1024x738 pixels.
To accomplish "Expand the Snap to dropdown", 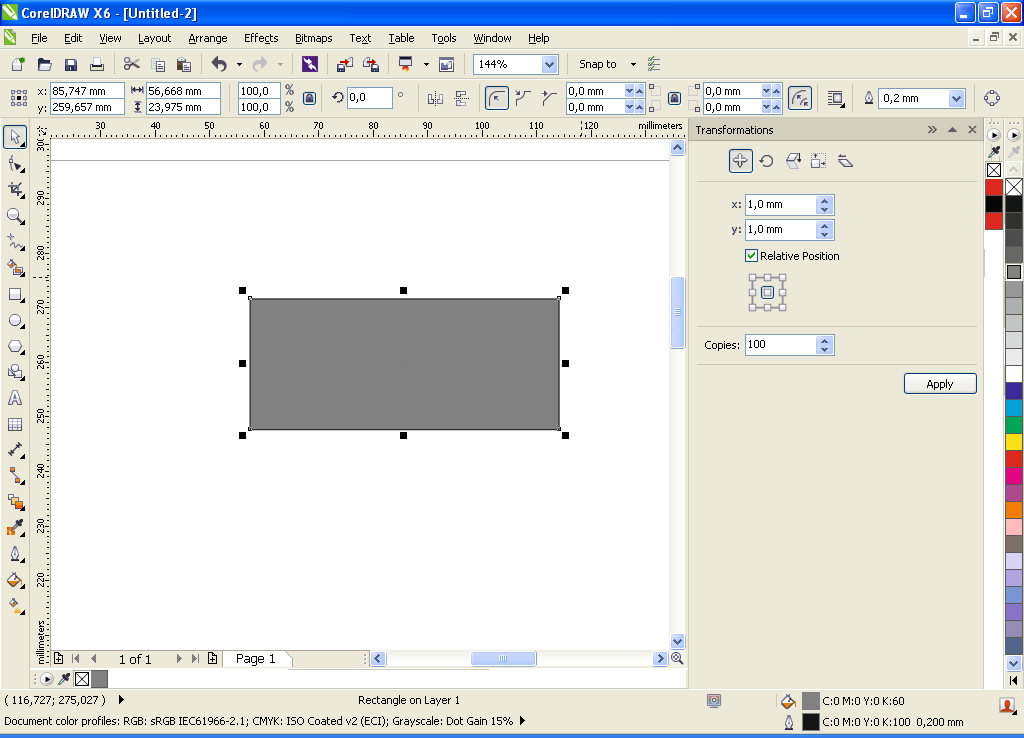I will point(633,64).
